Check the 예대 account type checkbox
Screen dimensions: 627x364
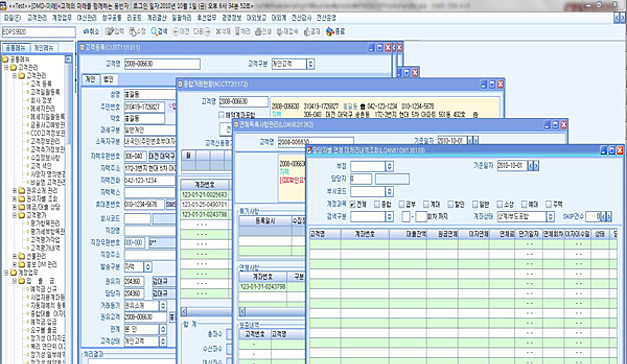[x=524, y=204]
